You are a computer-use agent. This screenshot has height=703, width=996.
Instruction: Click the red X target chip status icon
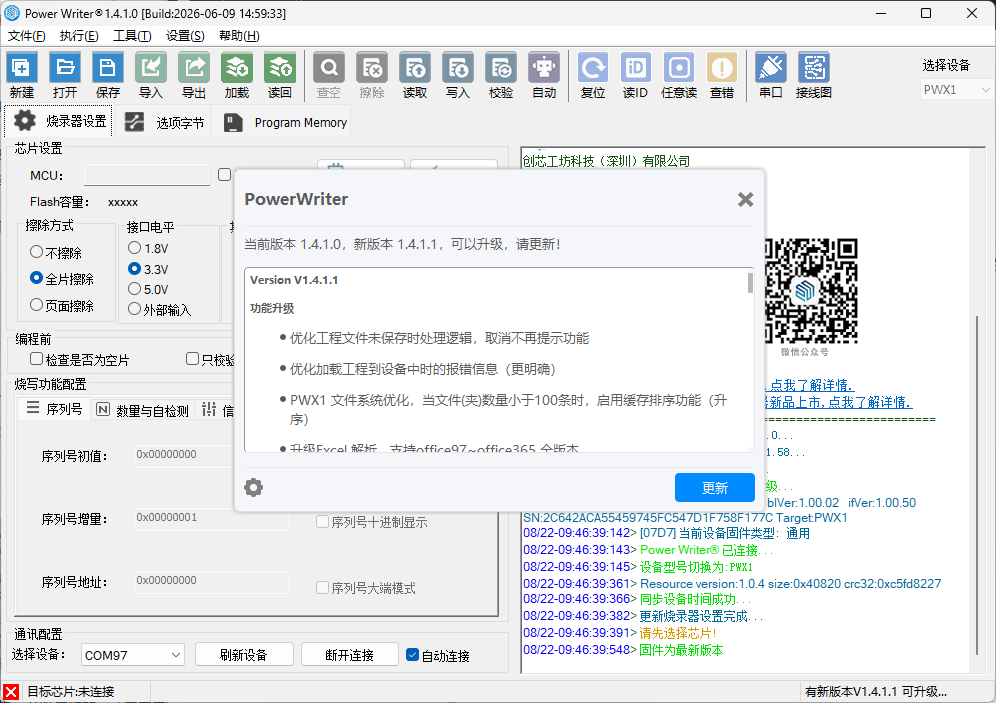pos(11,692)
